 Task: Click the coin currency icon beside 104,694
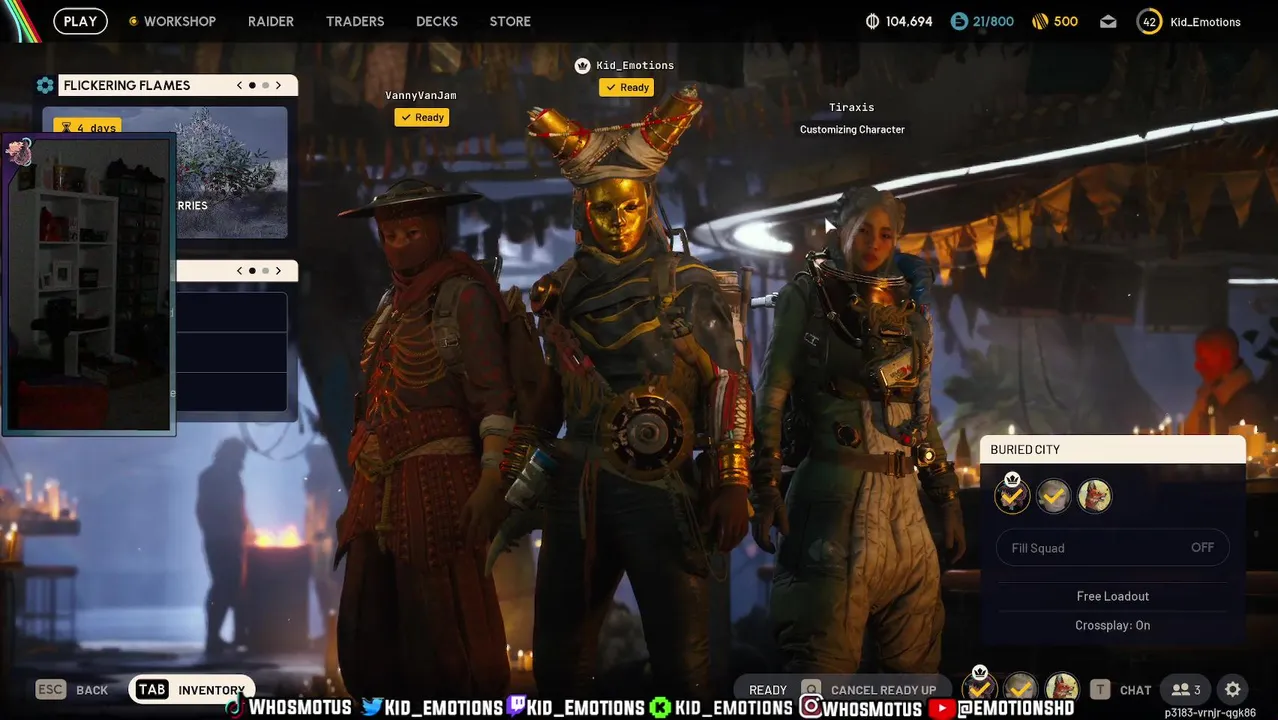872,21
